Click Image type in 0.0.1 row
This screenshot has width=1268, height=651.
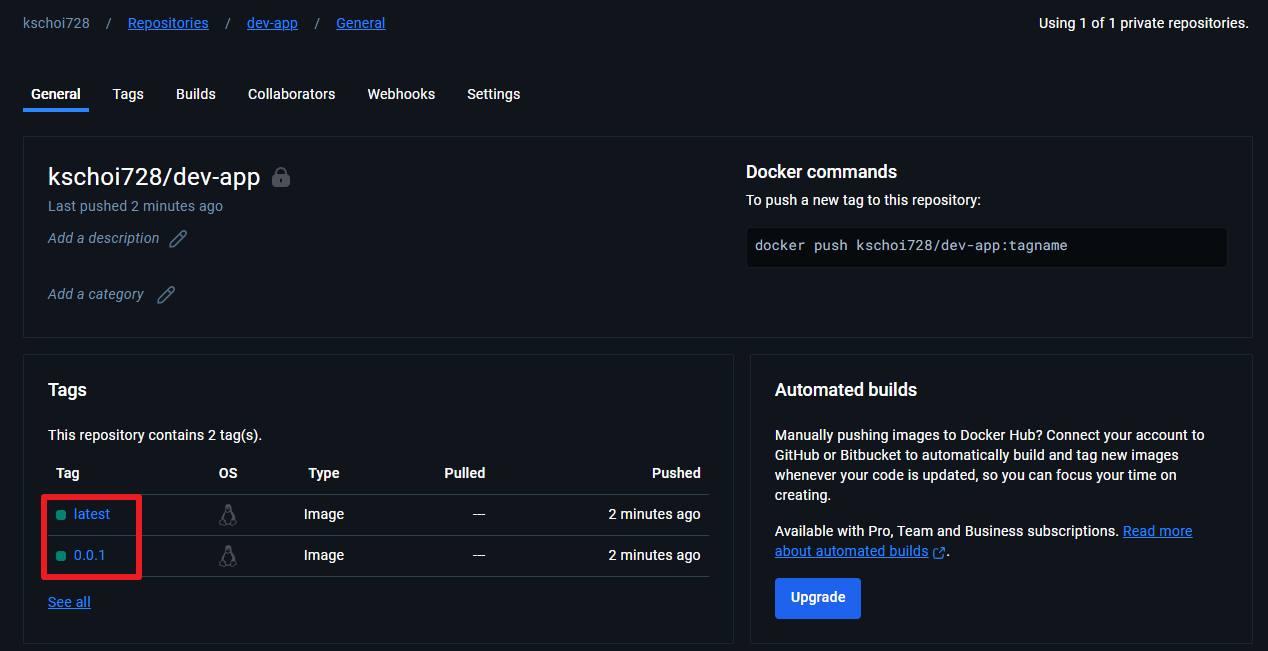click(x=324, y=555)
